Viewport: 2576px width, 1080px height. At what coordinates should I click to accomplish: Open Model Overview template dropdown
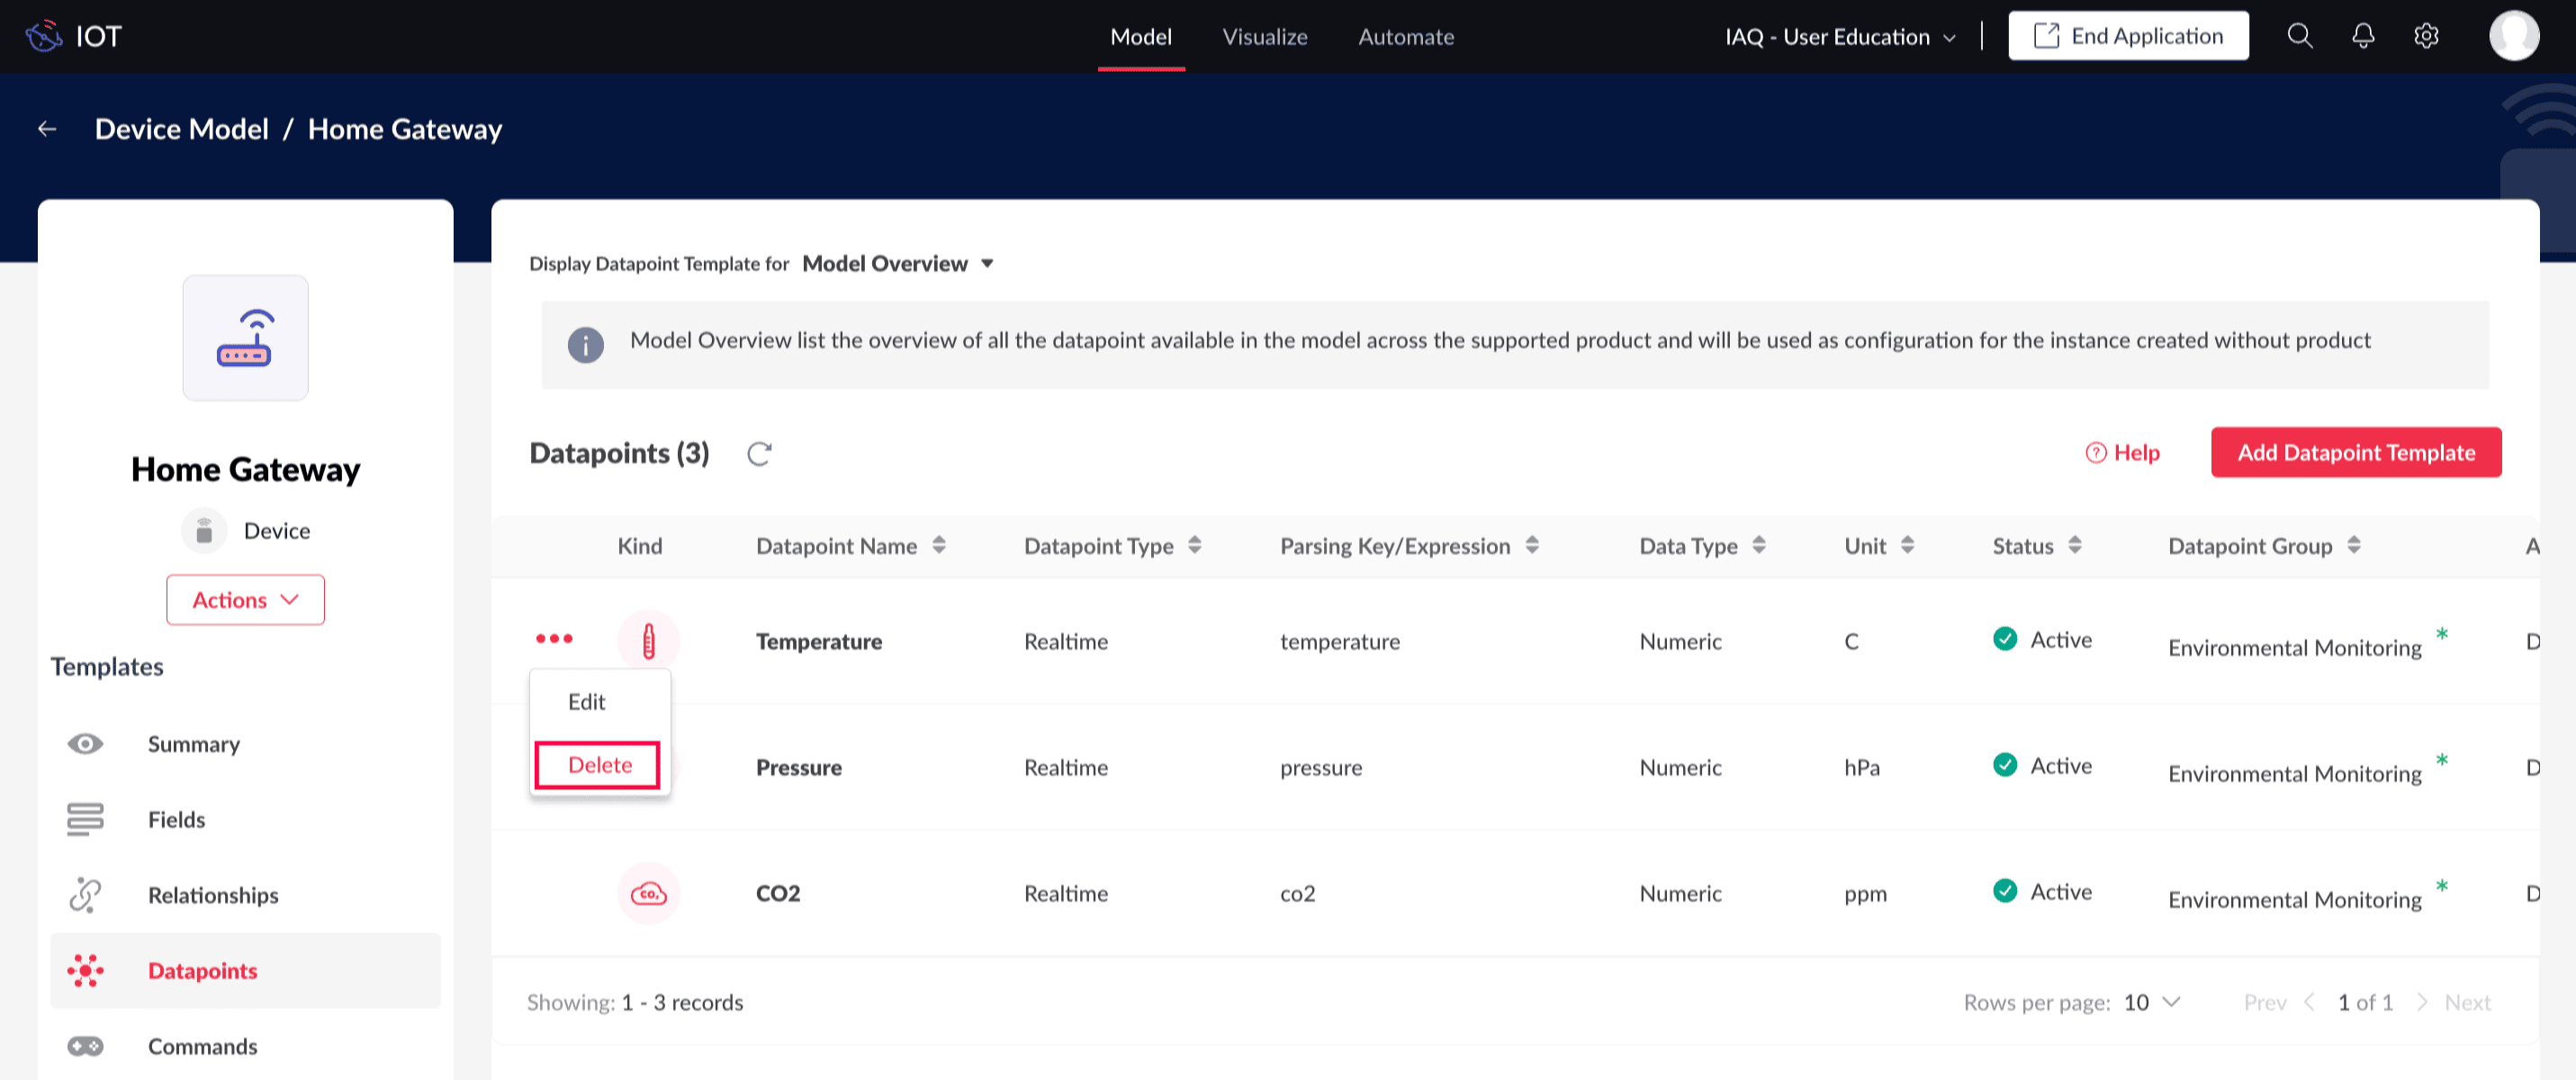pyautogui.click(x=897, y=264)
